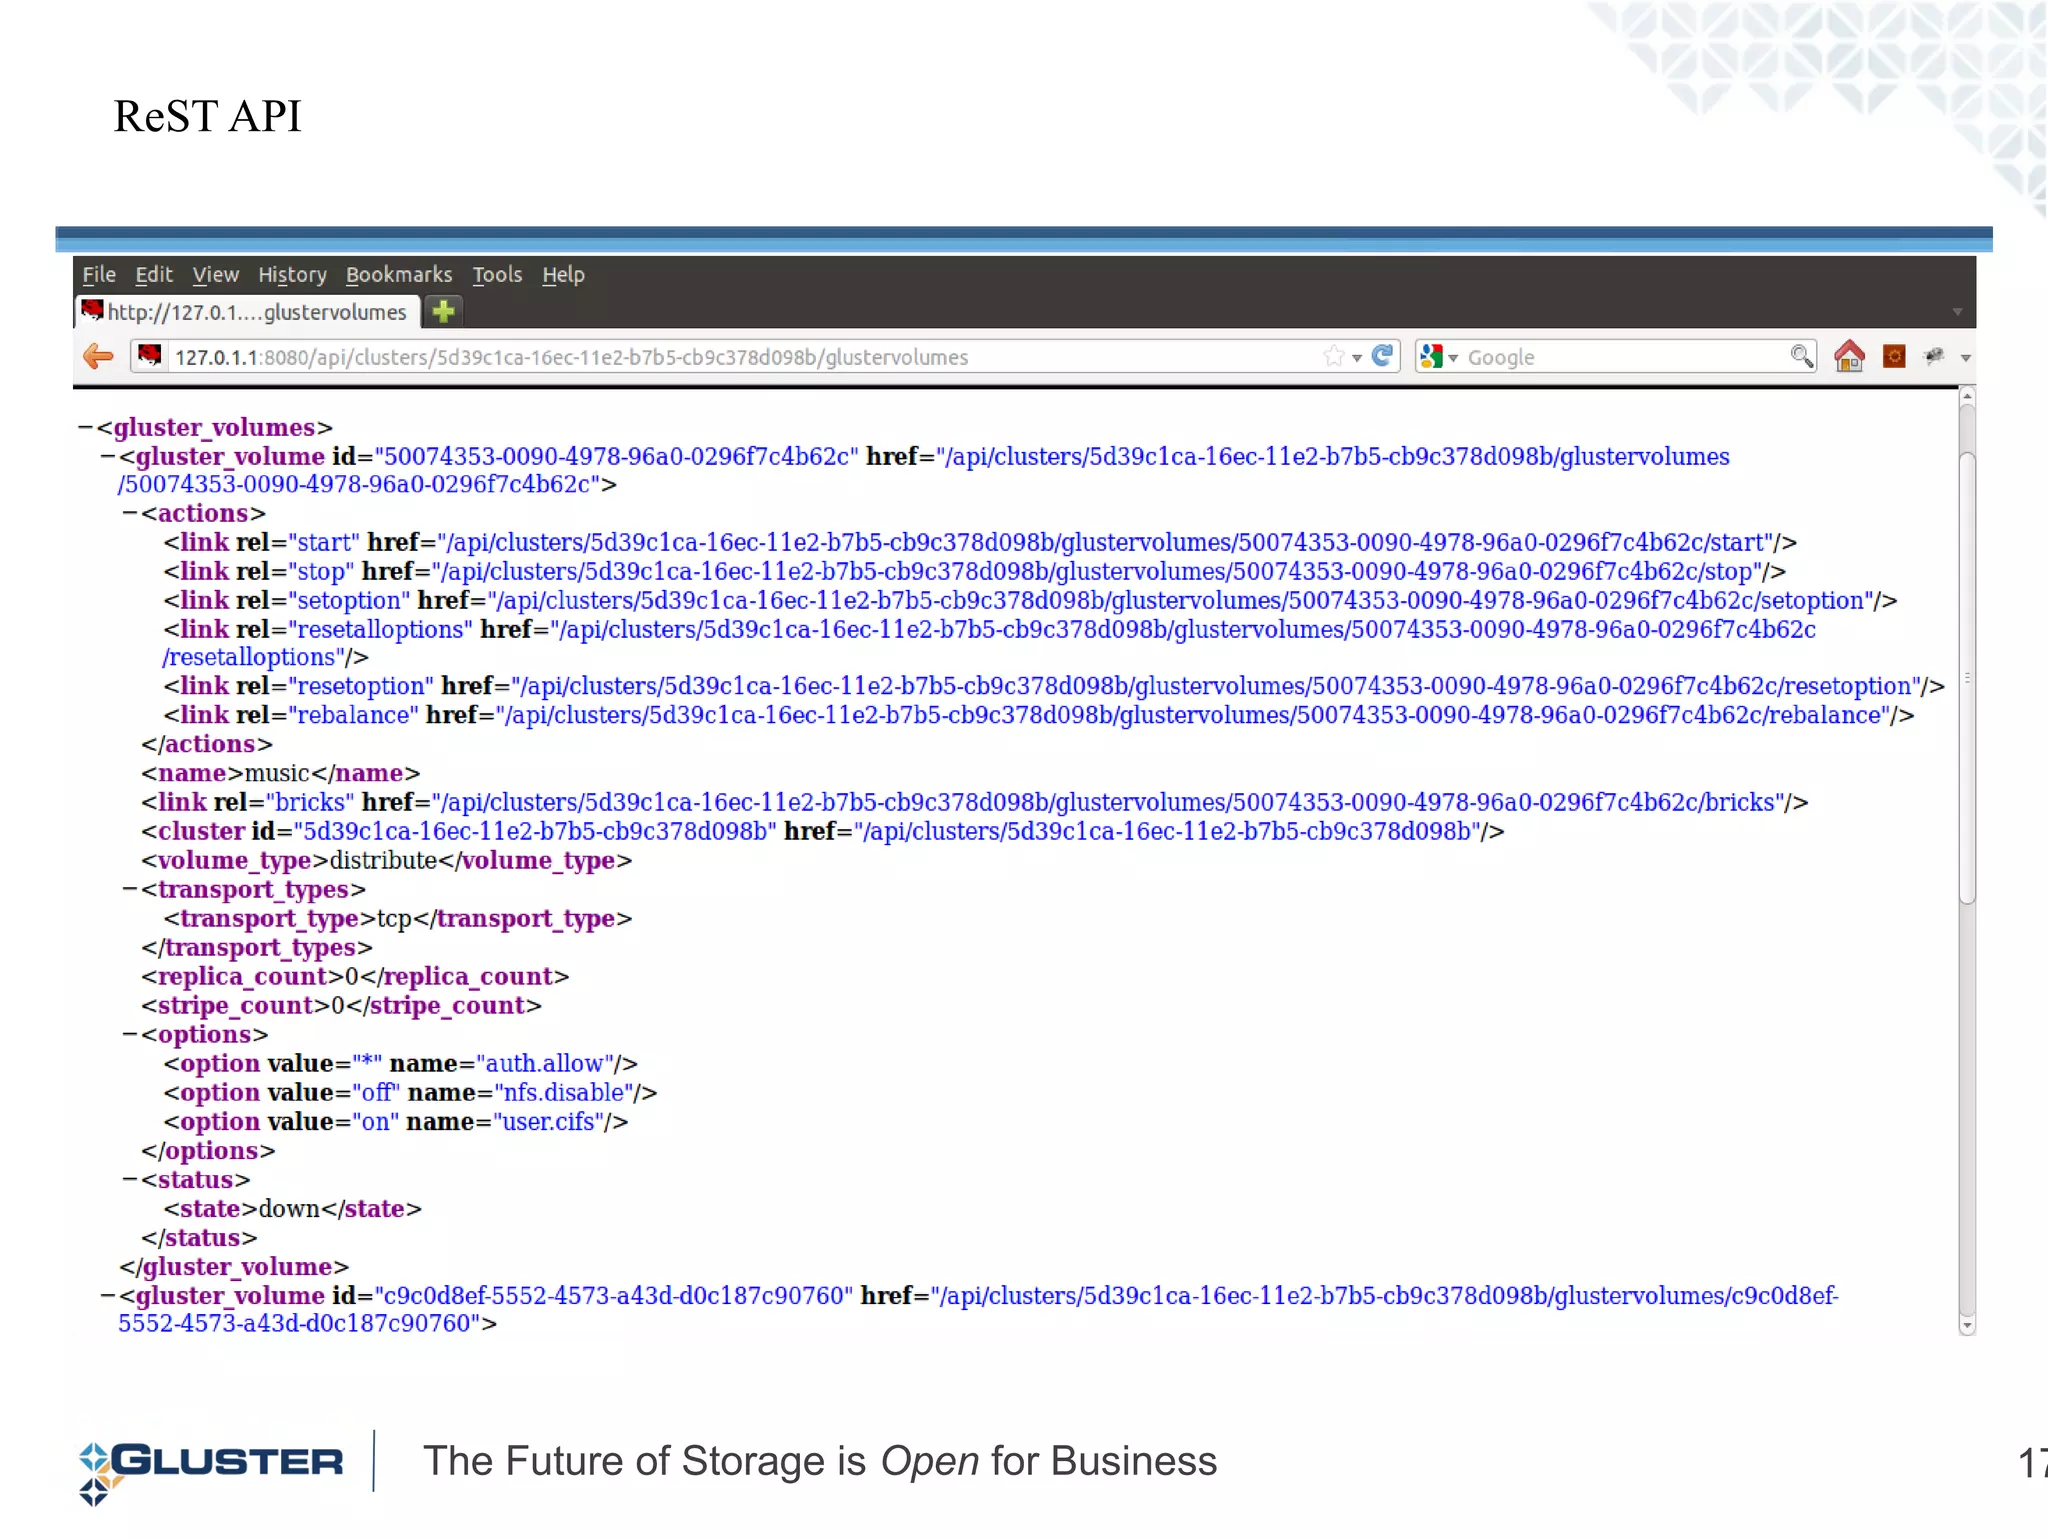Click the Google search engine icon

coord(1430,356)
